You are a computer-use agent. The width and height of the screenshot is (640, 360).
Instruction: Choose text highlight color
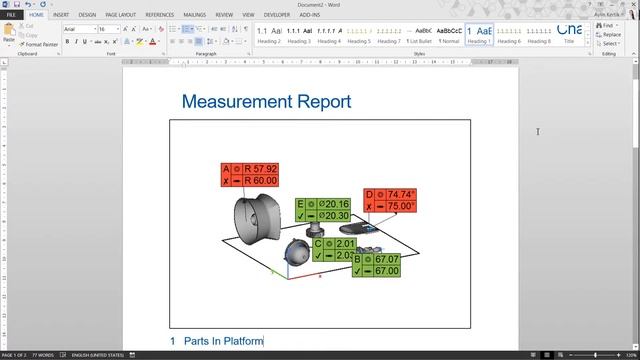140,42
